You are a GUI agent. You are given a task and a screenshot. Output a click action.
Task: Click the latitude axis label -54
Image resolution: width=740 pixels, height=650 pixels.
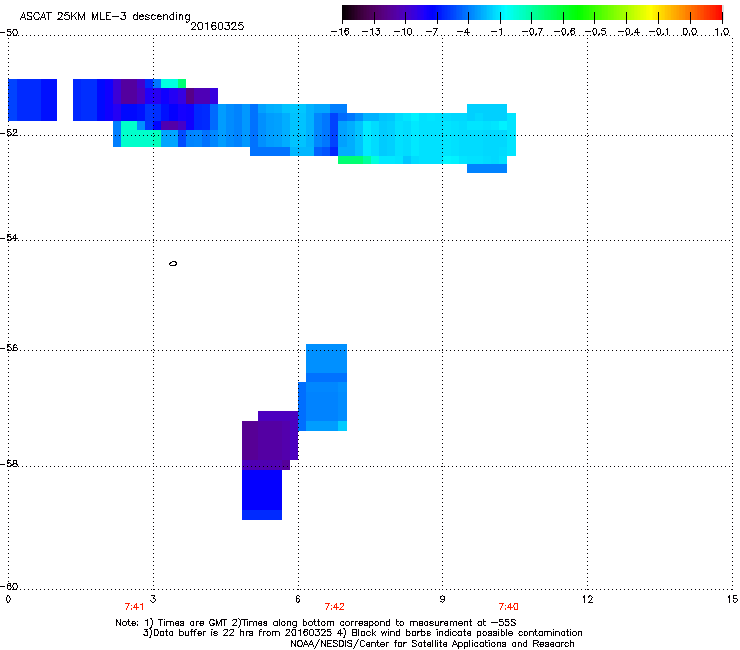[9, 238]
